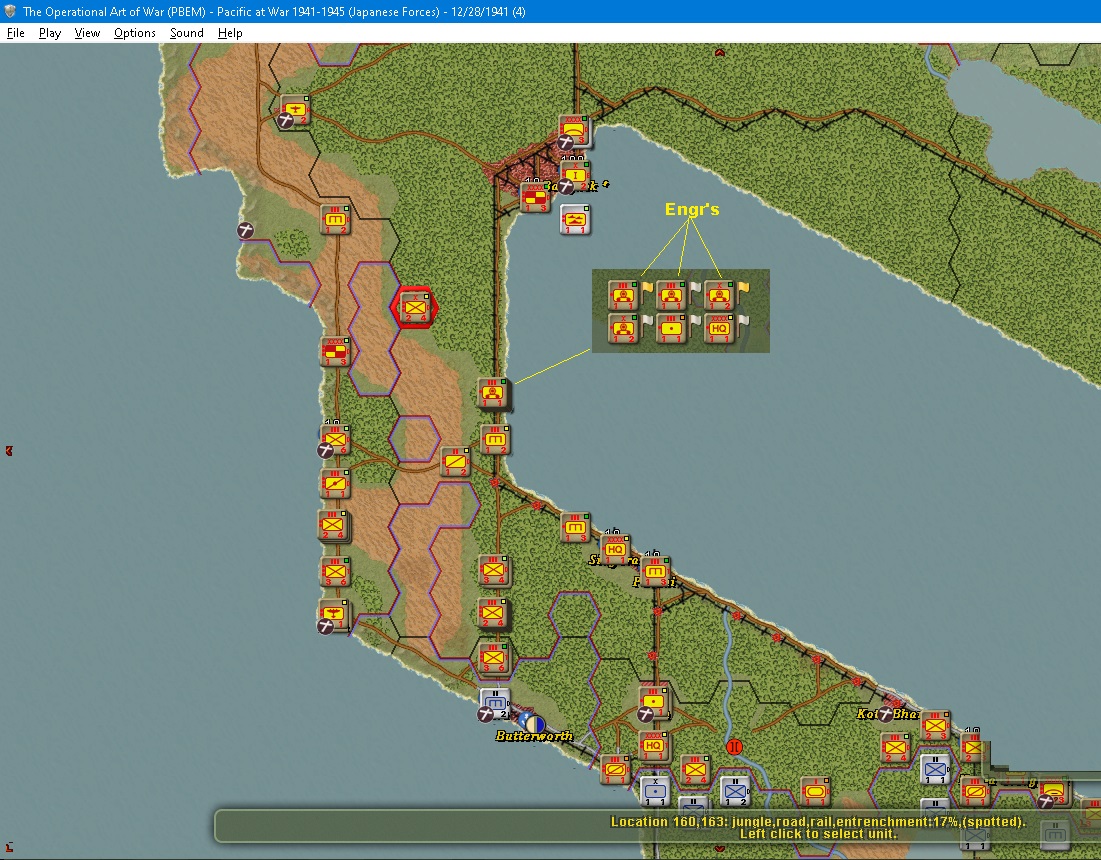Screen dimensions: 1101x860
Task: Select the battalion 1-2 unit with diagonal slash symbol
Action: (x=456, y=461)
